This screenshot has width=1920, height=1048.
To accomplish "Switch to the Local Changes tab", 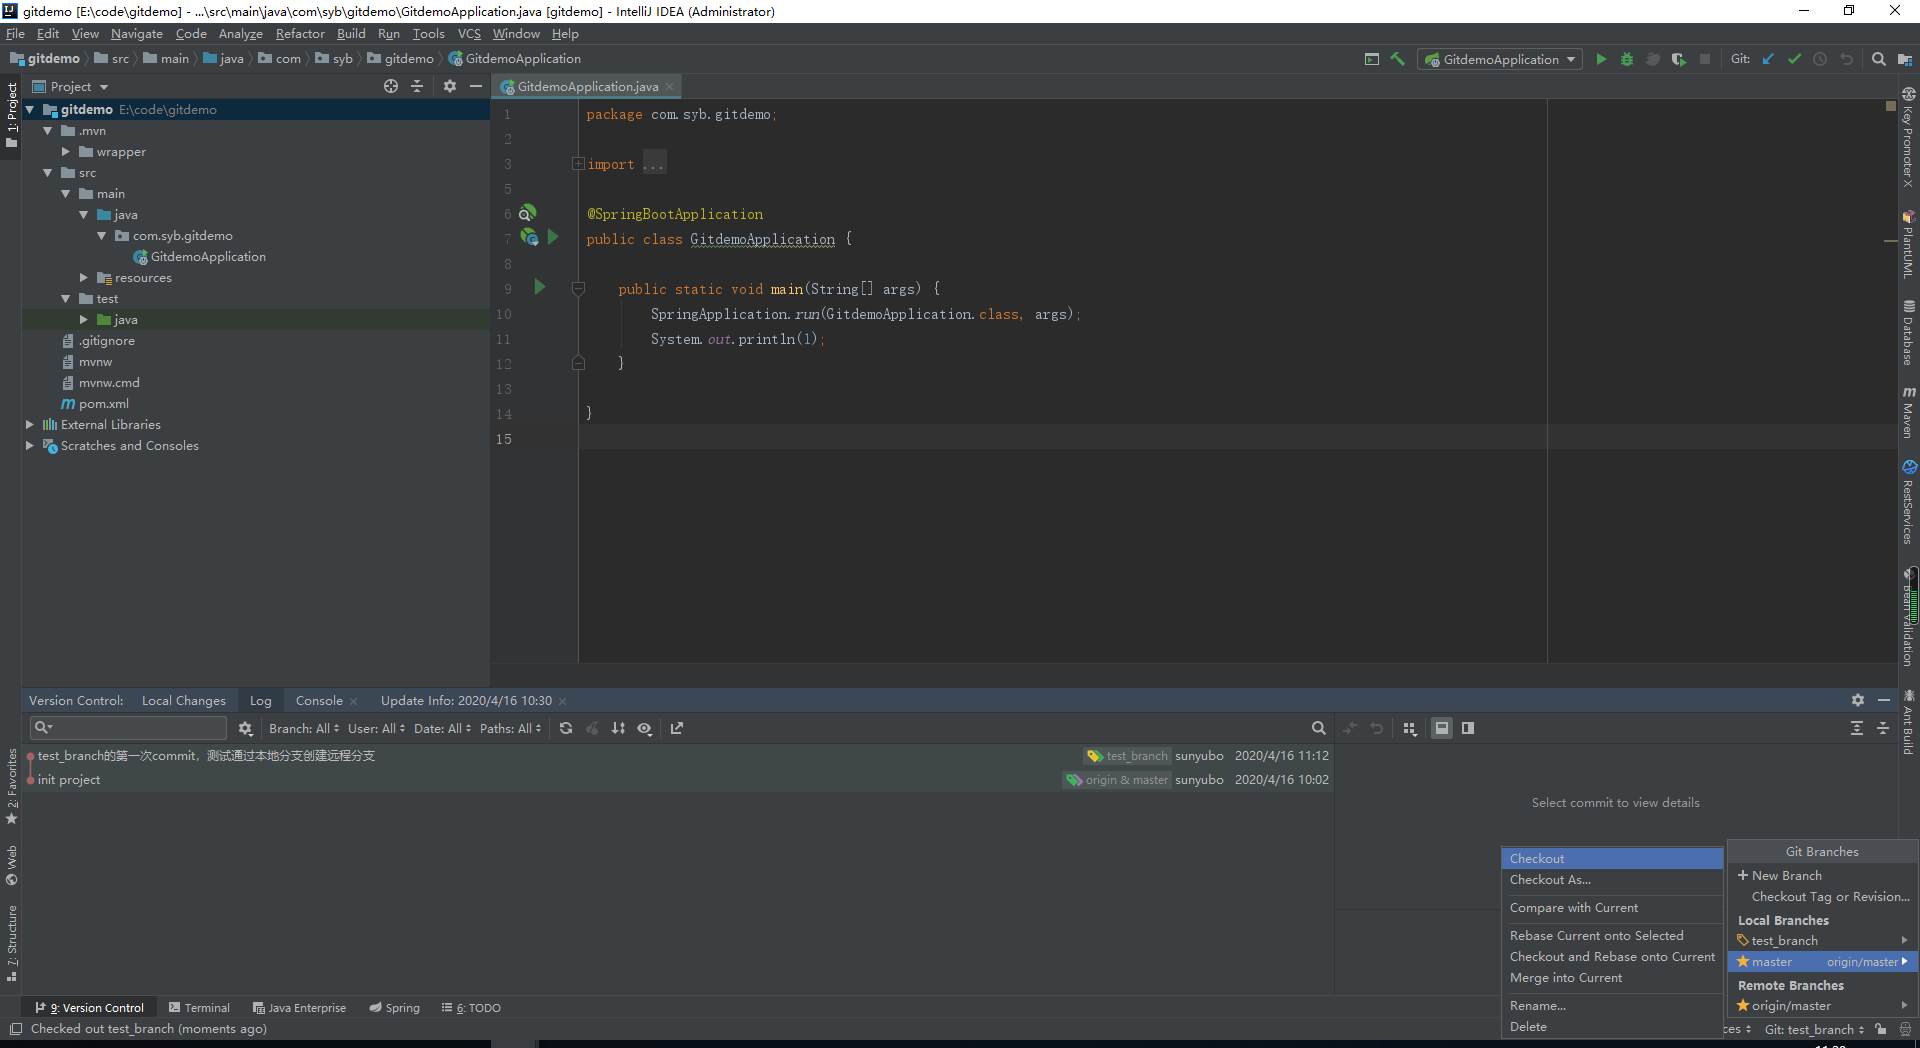I will (x=184, y=700).
